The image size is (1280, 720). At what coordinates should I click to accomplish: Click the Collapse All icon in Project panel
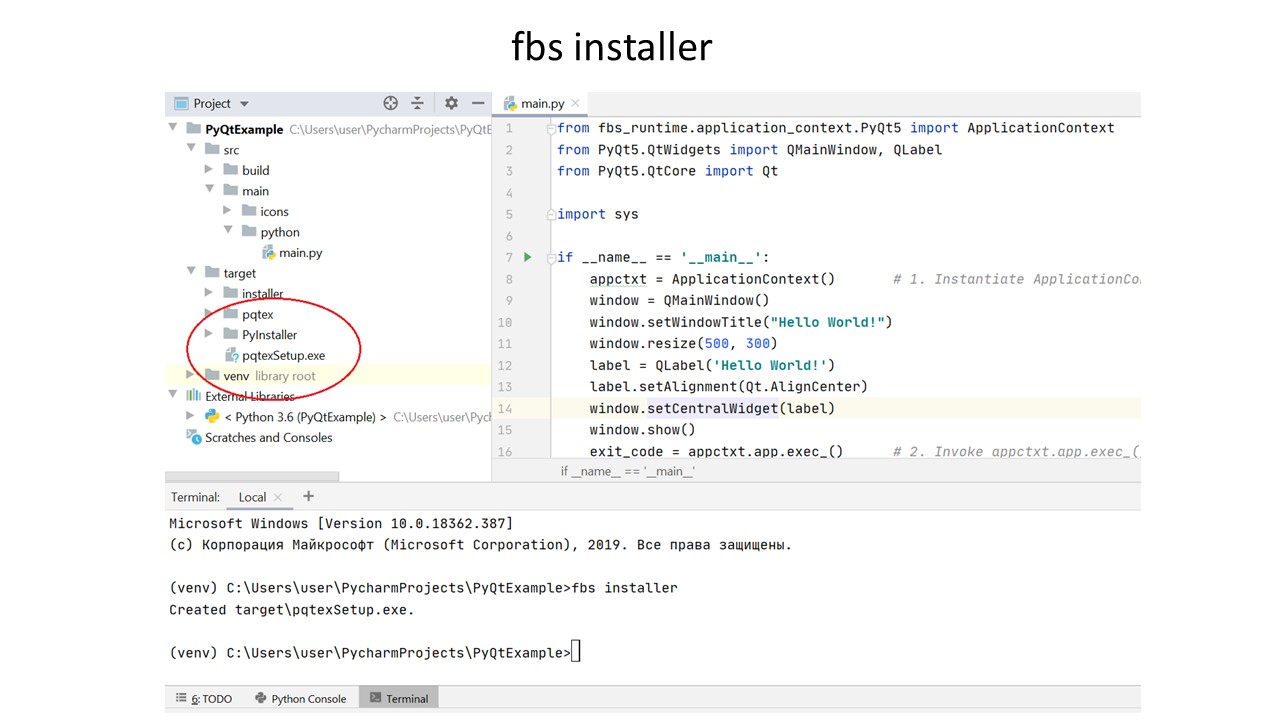418,103
